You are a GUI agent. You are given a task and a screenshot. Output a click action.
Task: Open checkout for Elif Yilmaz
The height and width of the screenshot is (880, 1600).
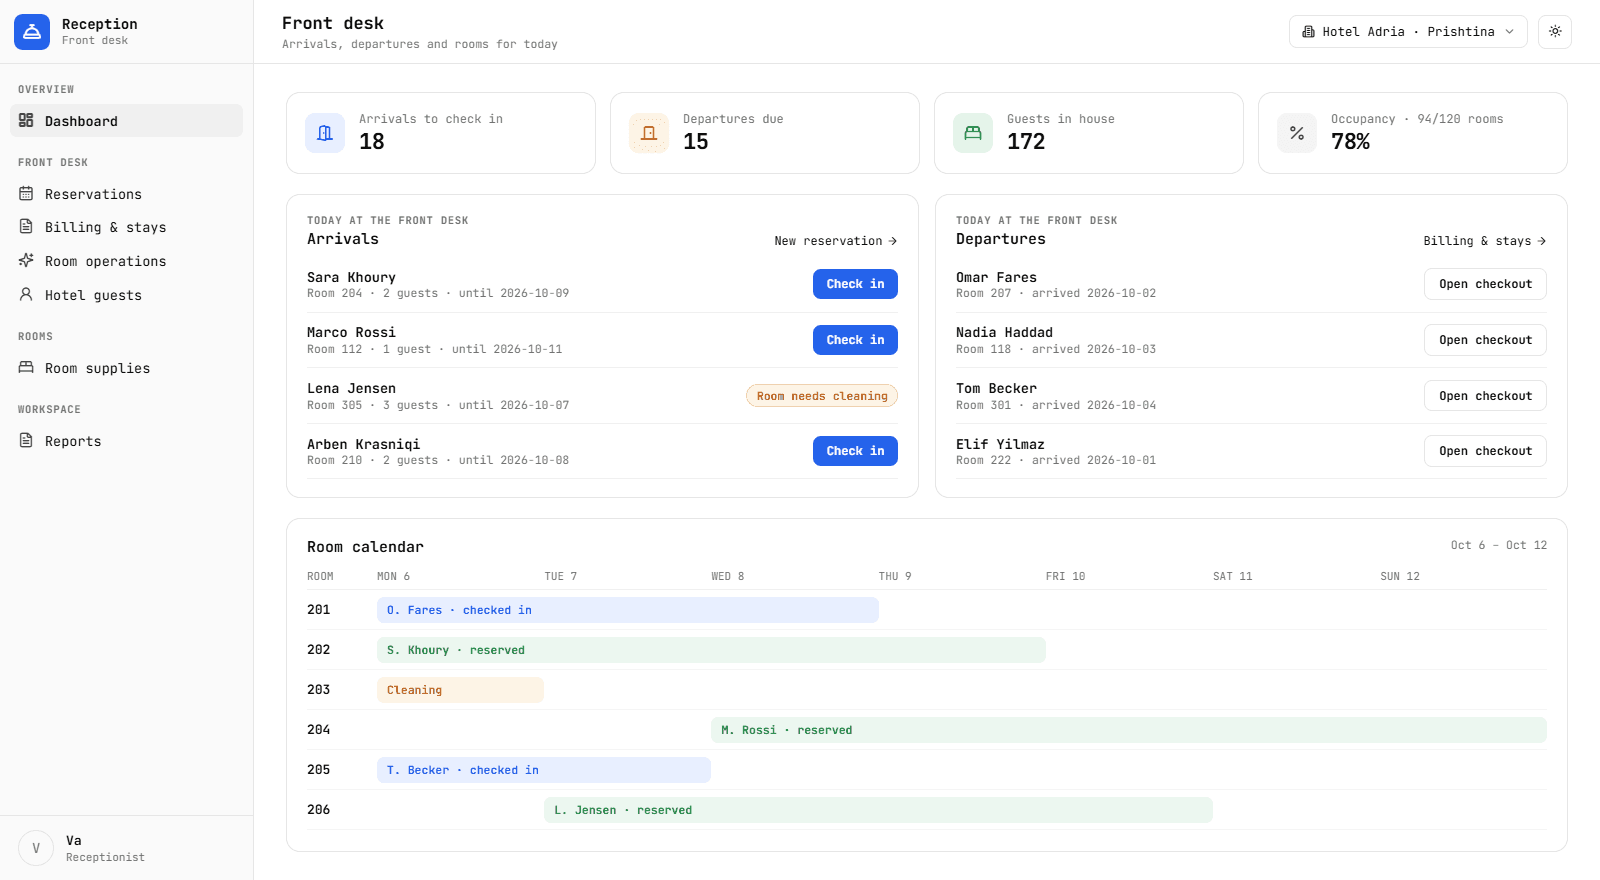(1485, 451)
